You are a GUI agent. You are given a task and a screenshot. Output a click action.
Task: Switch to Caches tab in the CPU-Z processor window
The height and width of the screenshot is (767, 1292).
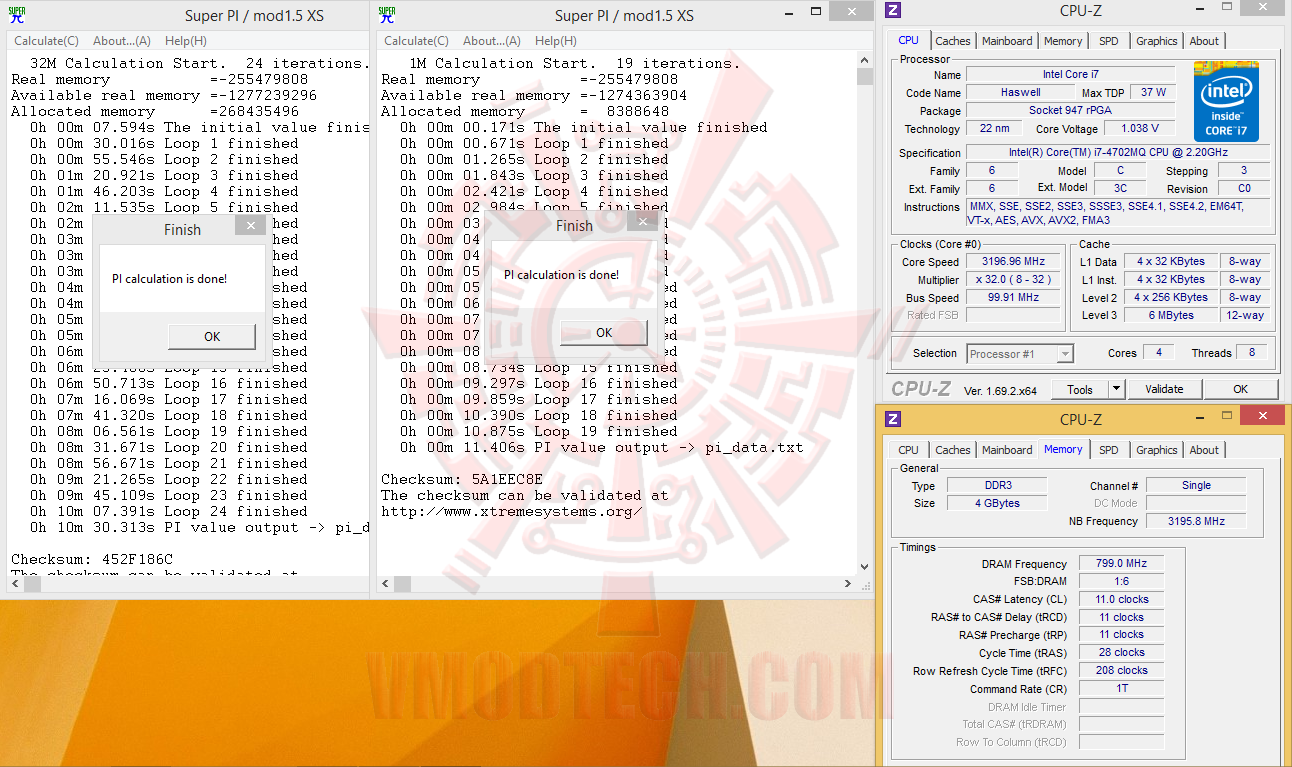pyautogui.click(x=952, y=41)
